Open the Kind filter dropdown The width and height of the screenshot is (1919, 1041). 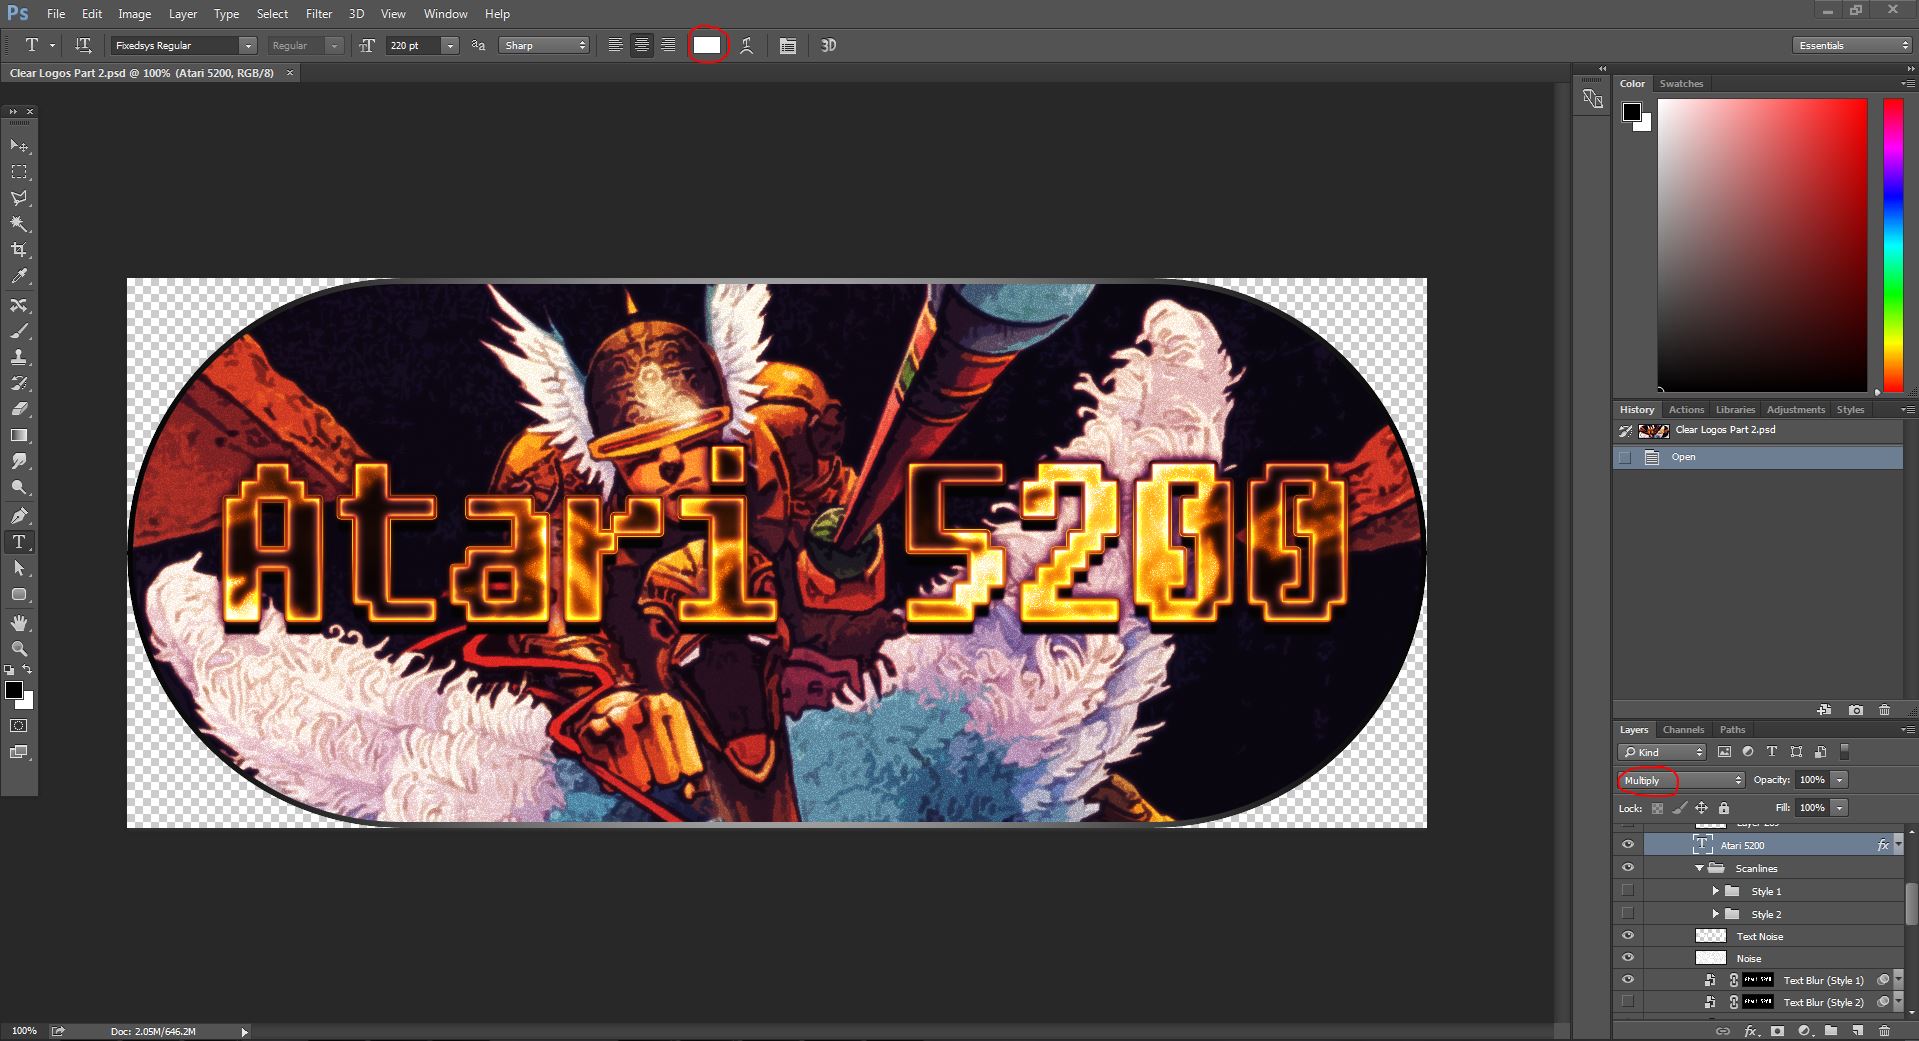[x=1662, y=752]
